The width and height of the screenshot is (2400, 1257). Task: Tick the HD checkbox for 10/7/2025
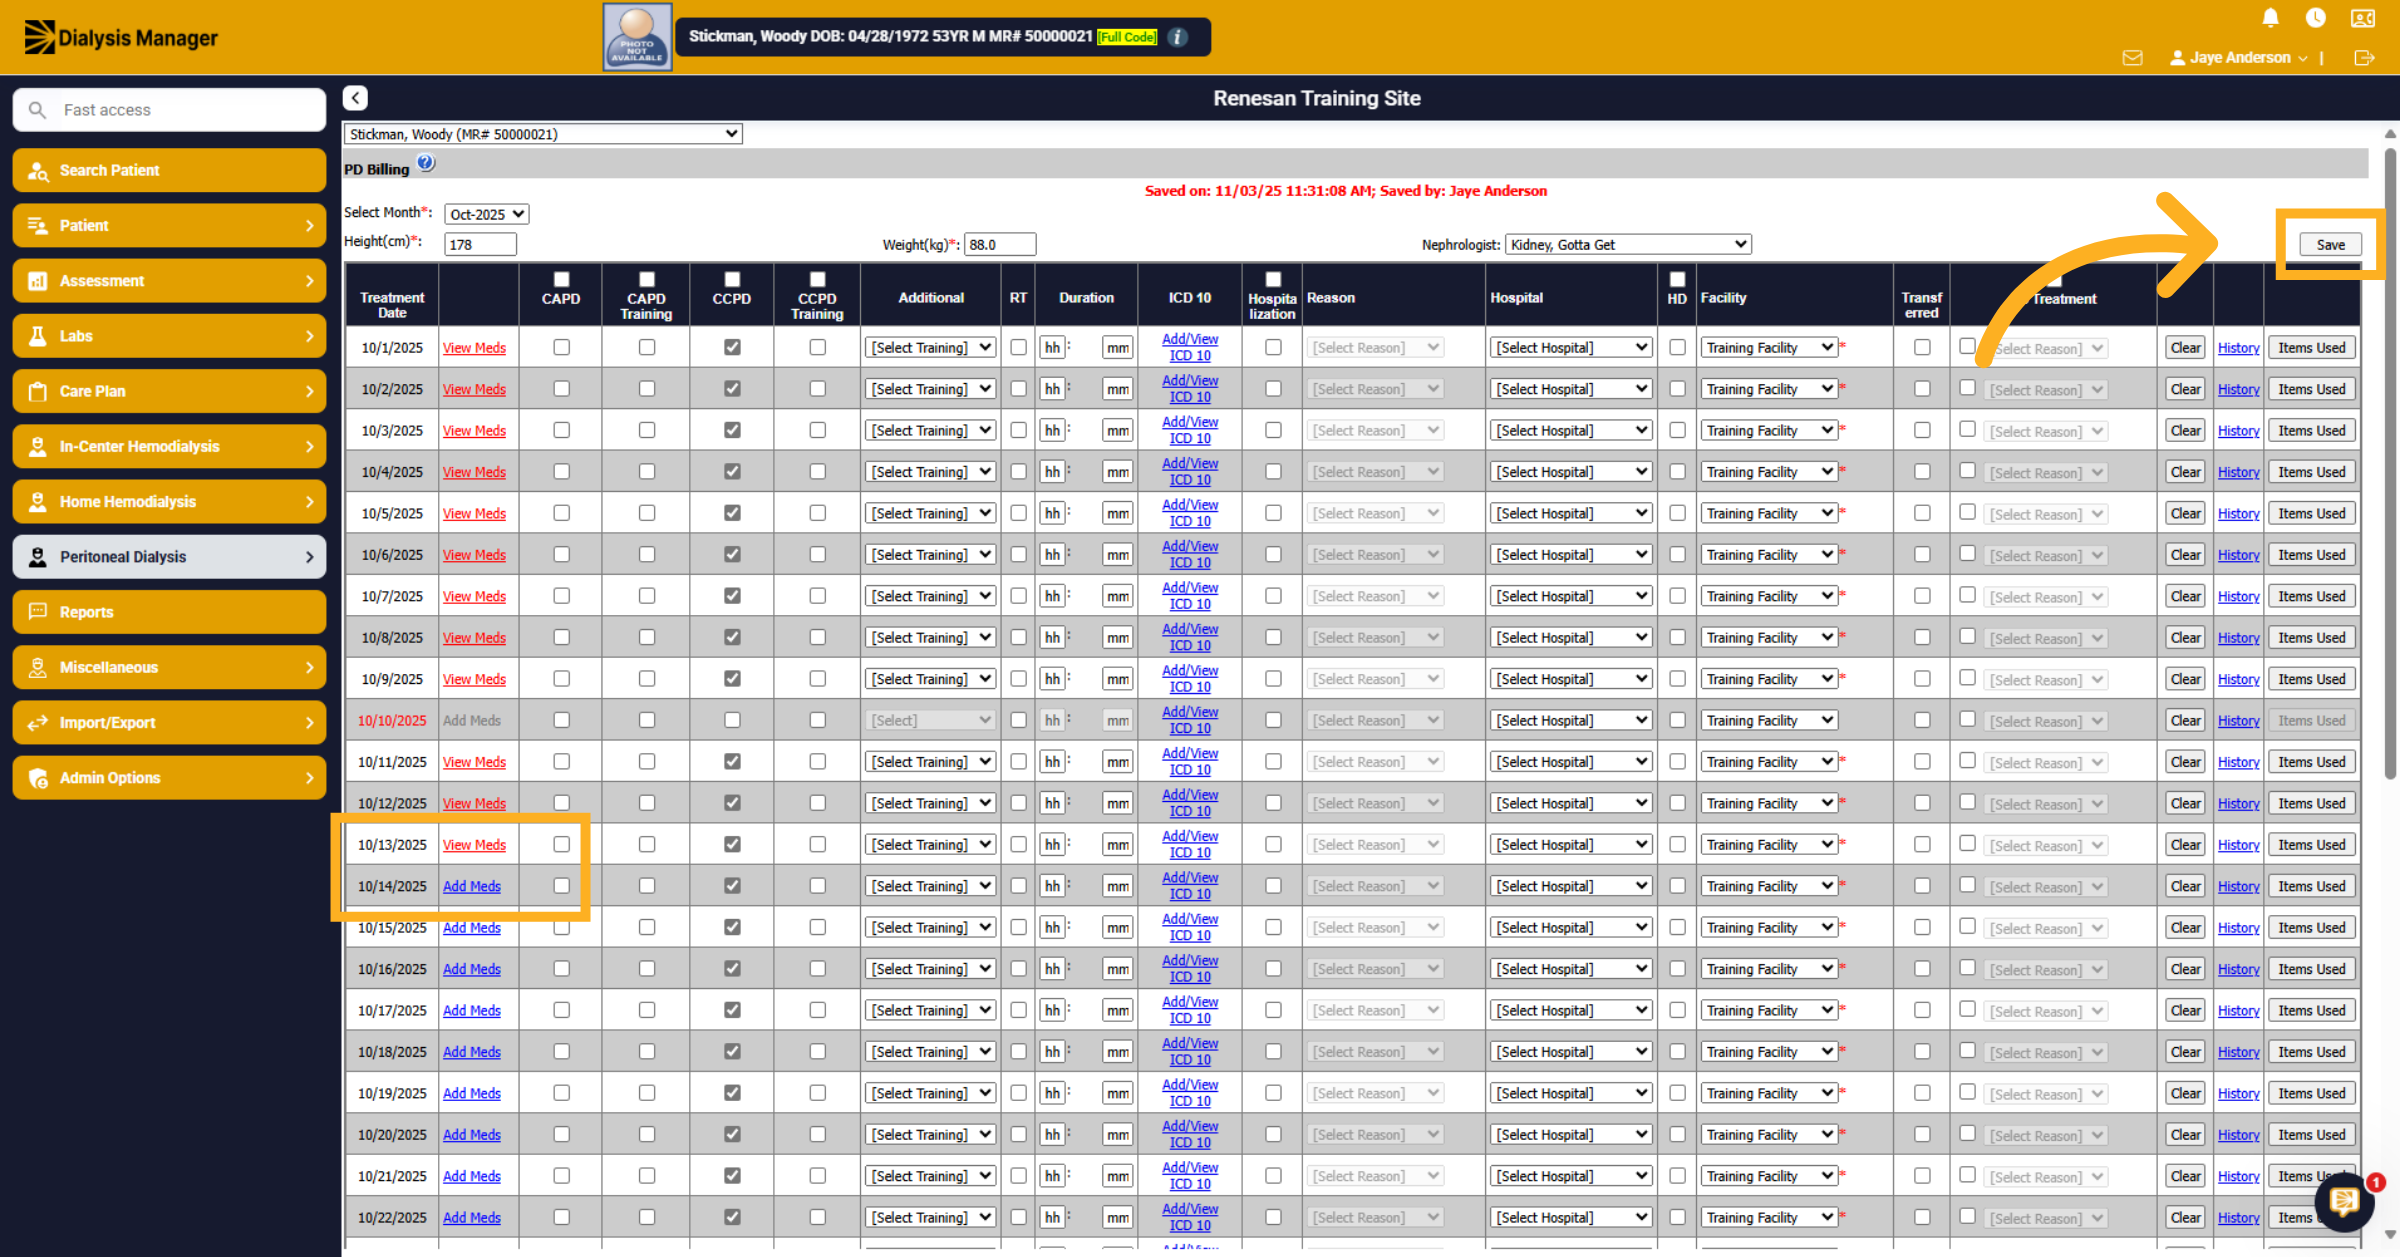(x=1677, y=596)
